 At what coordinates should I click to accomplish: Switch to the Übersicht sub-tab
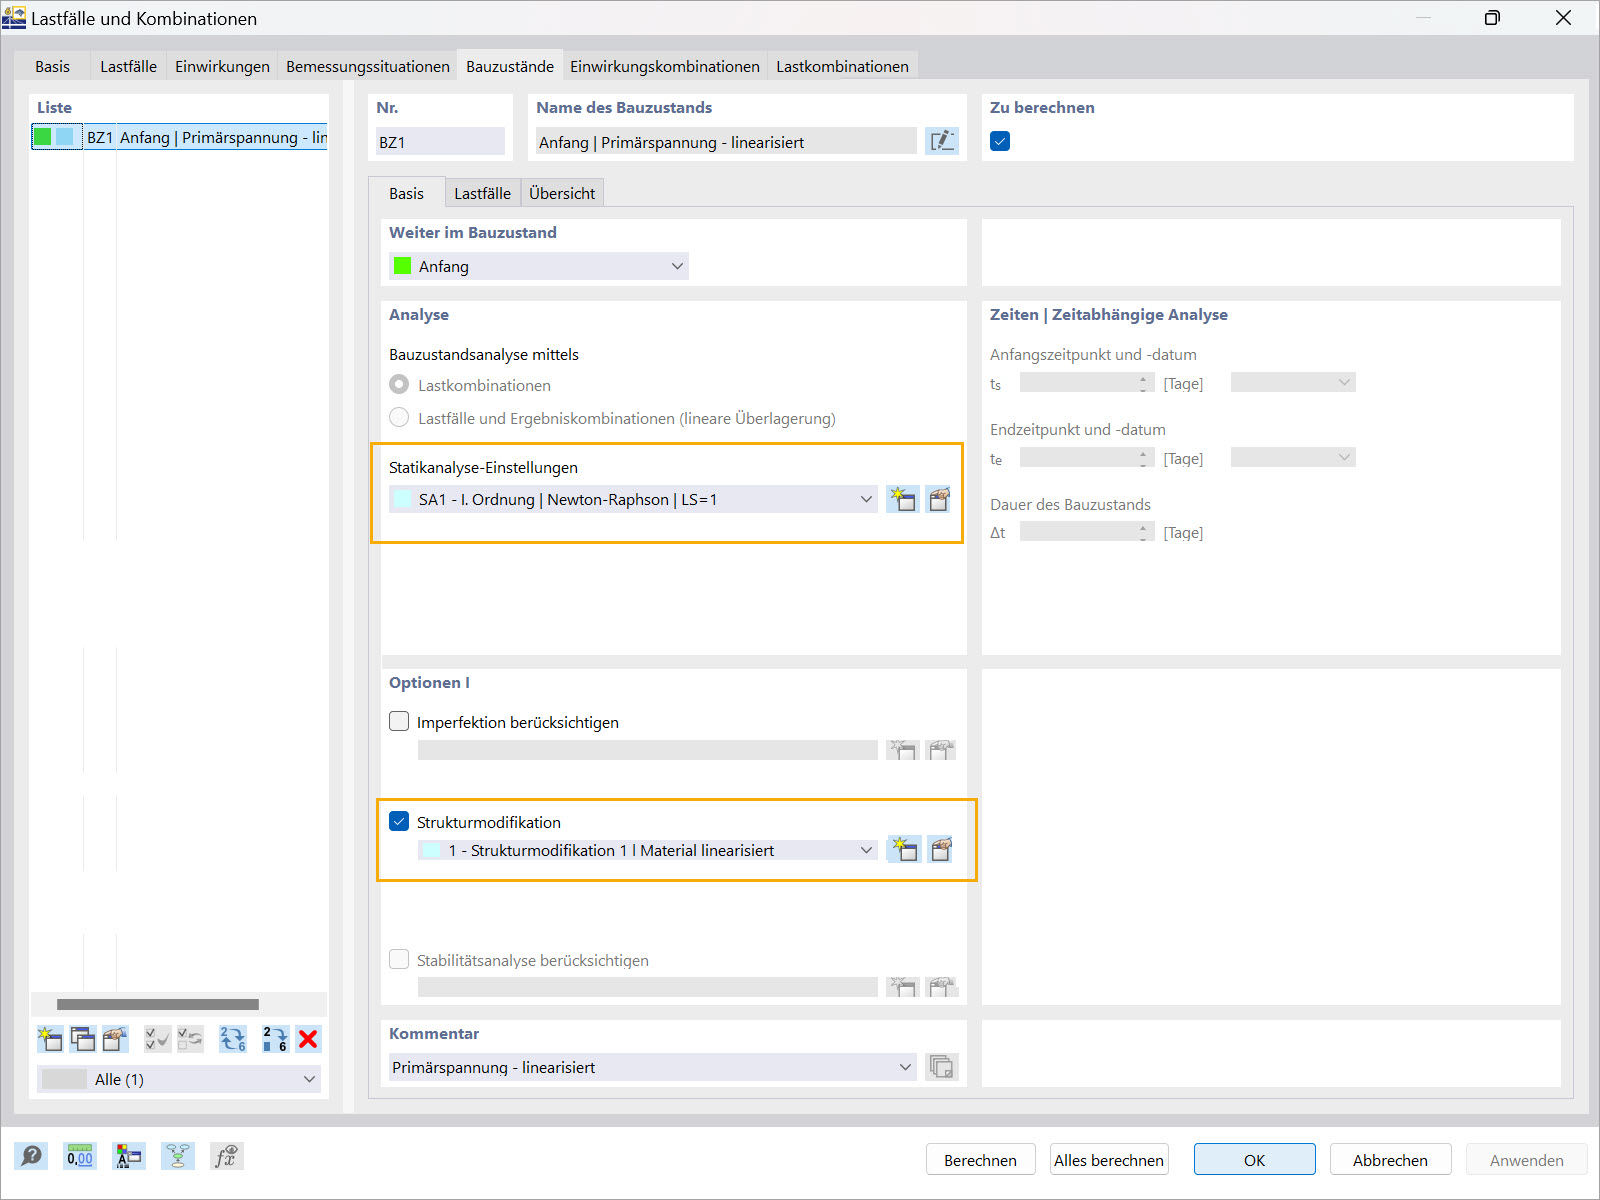point(562,193)
